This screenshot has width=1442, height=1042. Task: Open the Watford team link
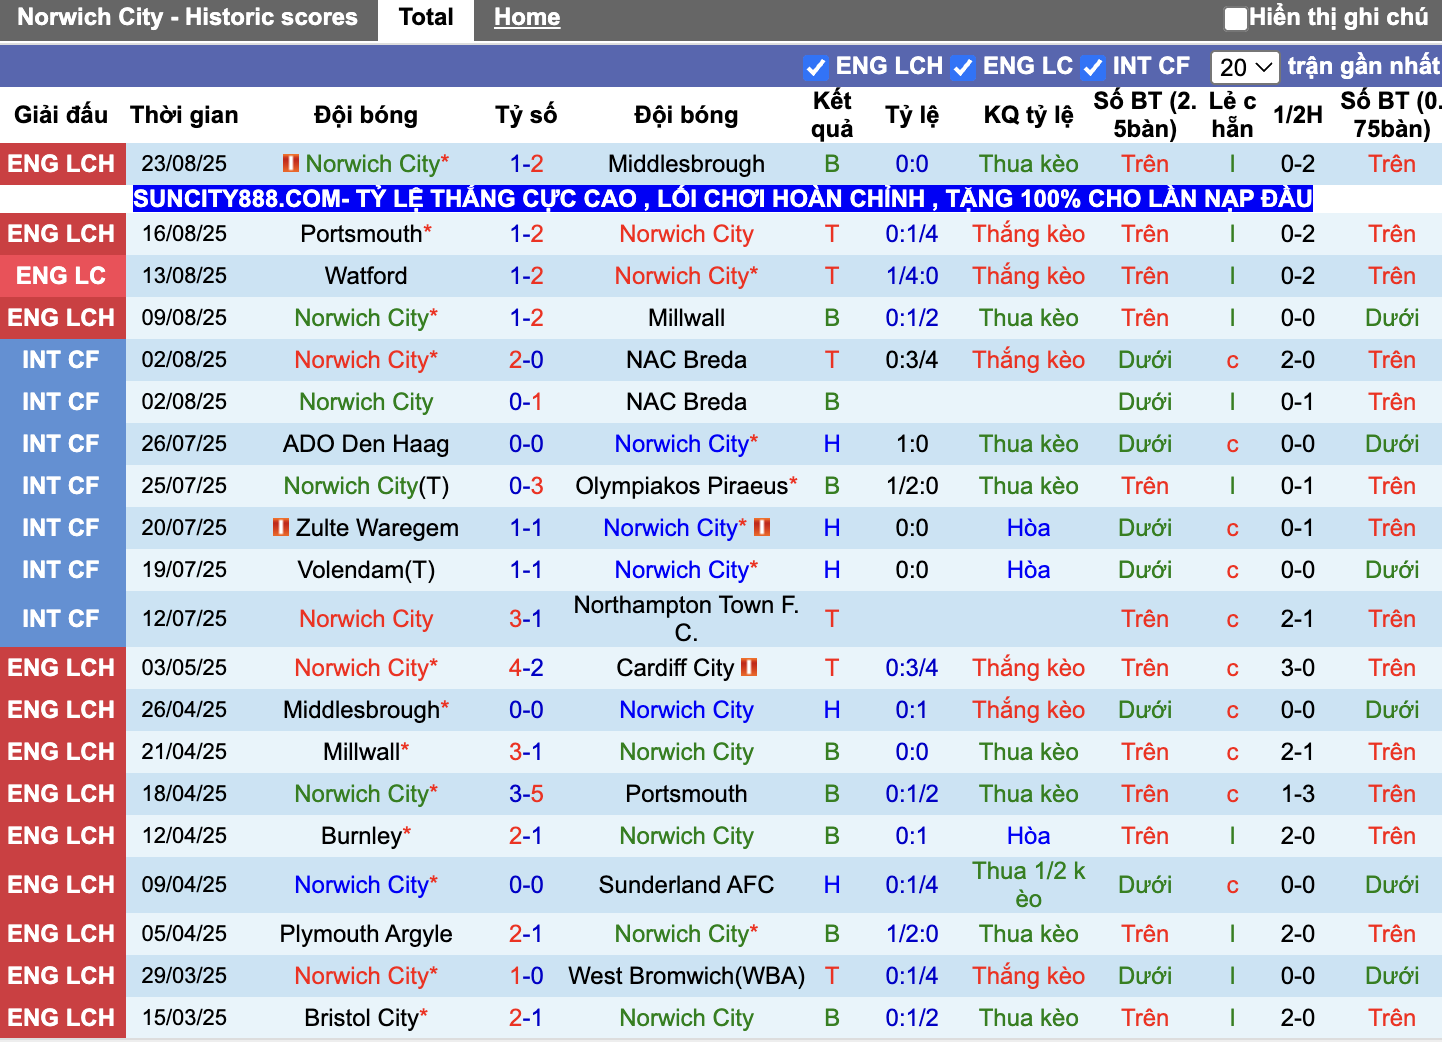click(366, 276)
